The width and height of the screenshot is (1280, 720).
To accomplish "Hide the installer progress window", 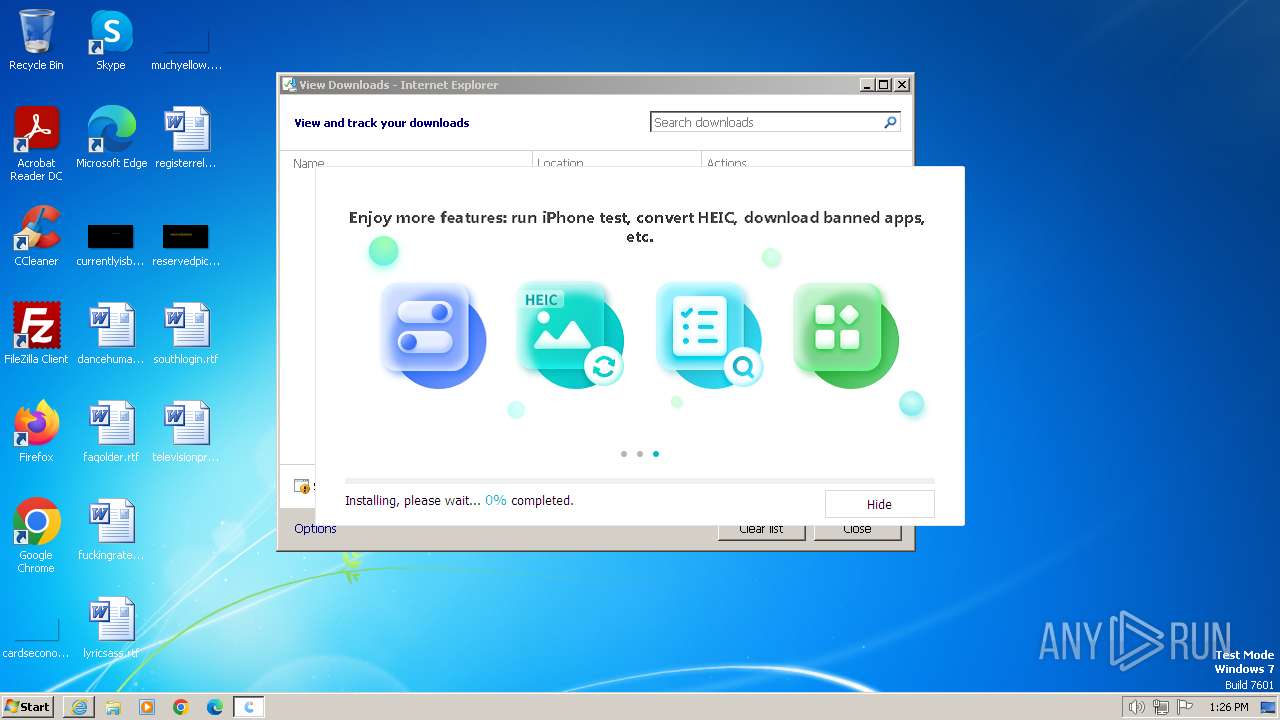I will [x=879, y=504].
